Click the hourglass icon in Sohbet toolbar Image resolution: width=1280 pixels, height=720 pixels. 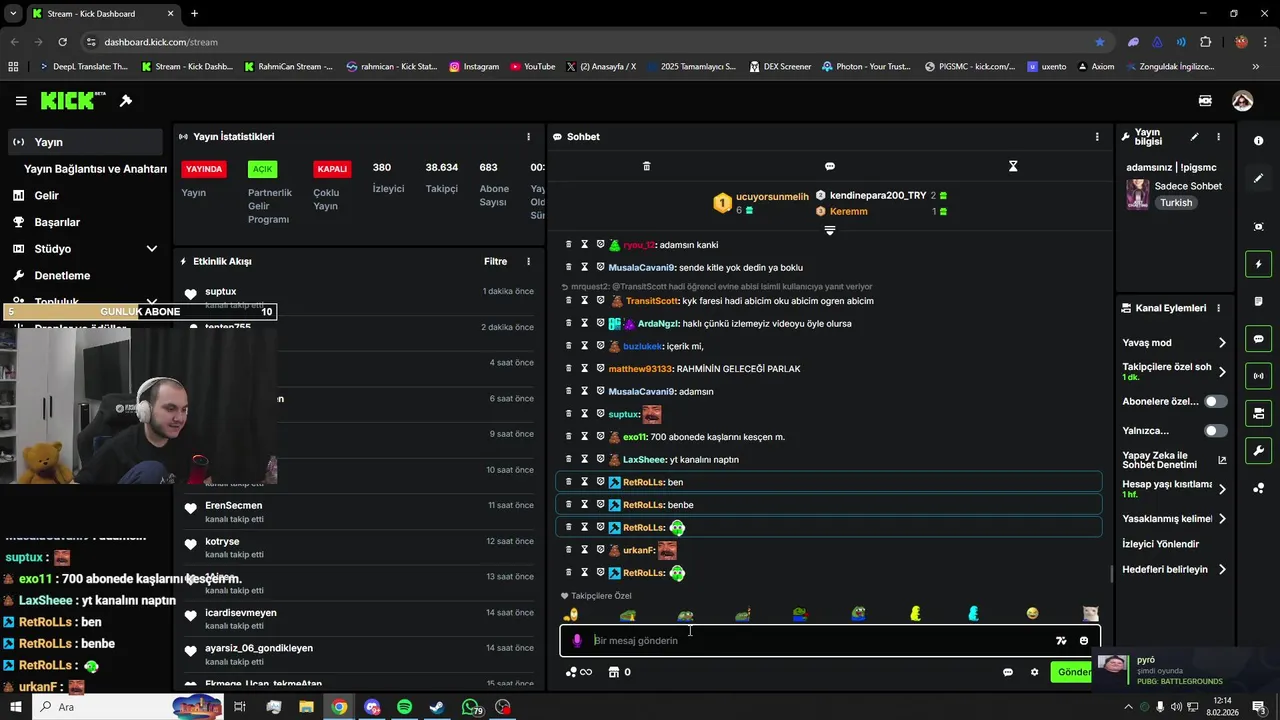(x=1013, y=166)
